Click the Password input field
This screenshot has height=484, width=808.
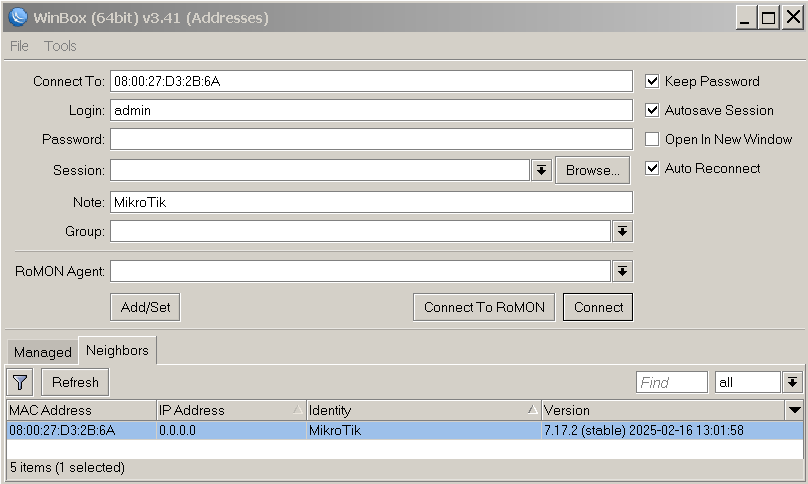pos(371,139)
